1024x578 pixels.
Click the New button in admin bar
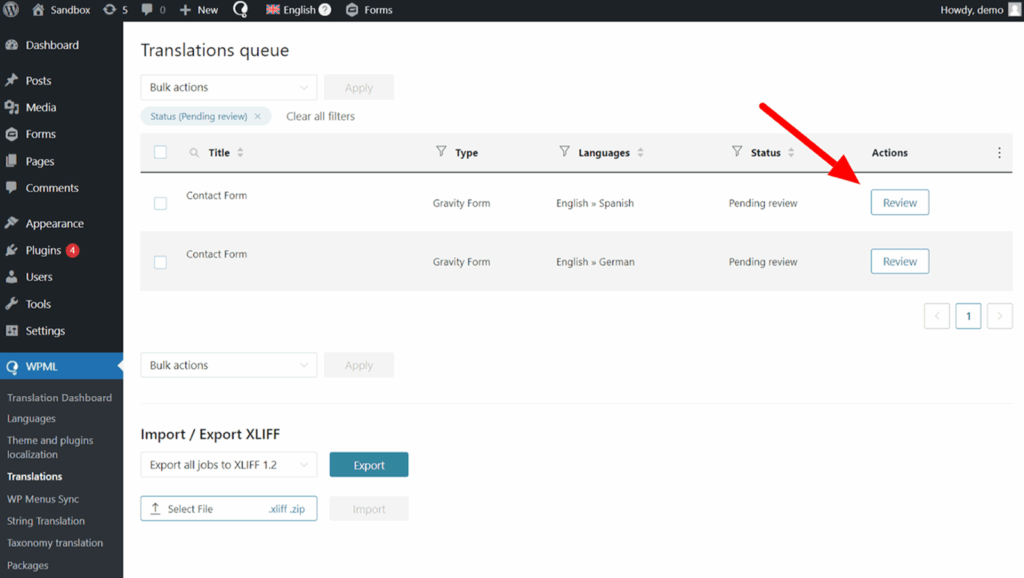point(199,10)
